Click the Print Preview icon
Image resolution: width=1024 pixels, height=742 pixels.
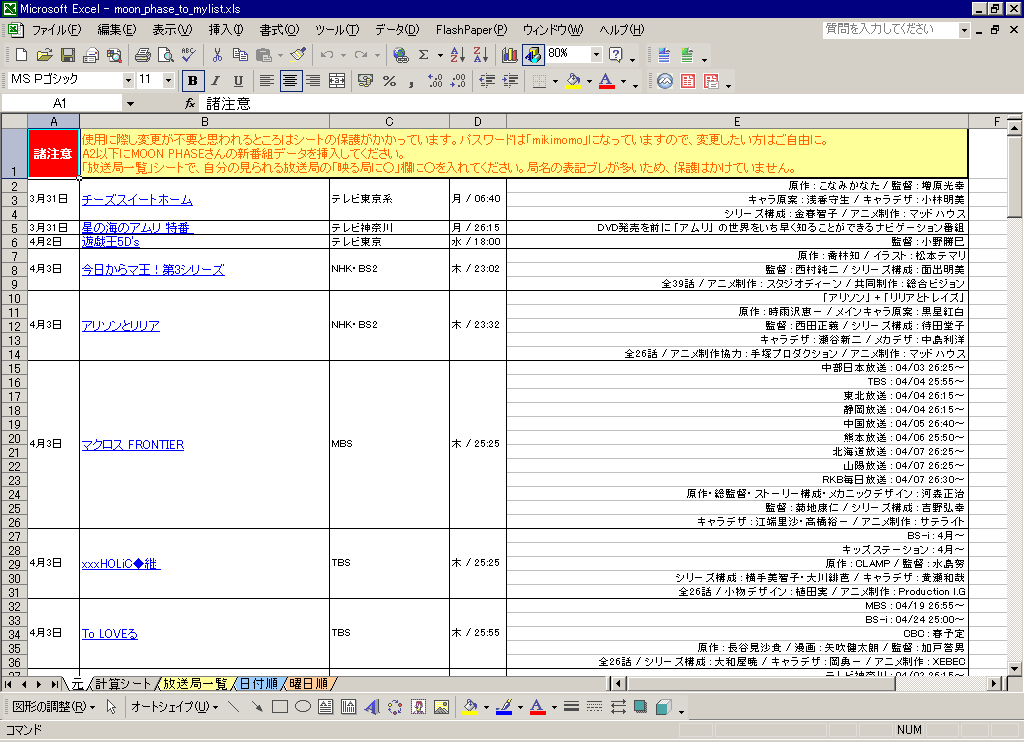point(166,55)
